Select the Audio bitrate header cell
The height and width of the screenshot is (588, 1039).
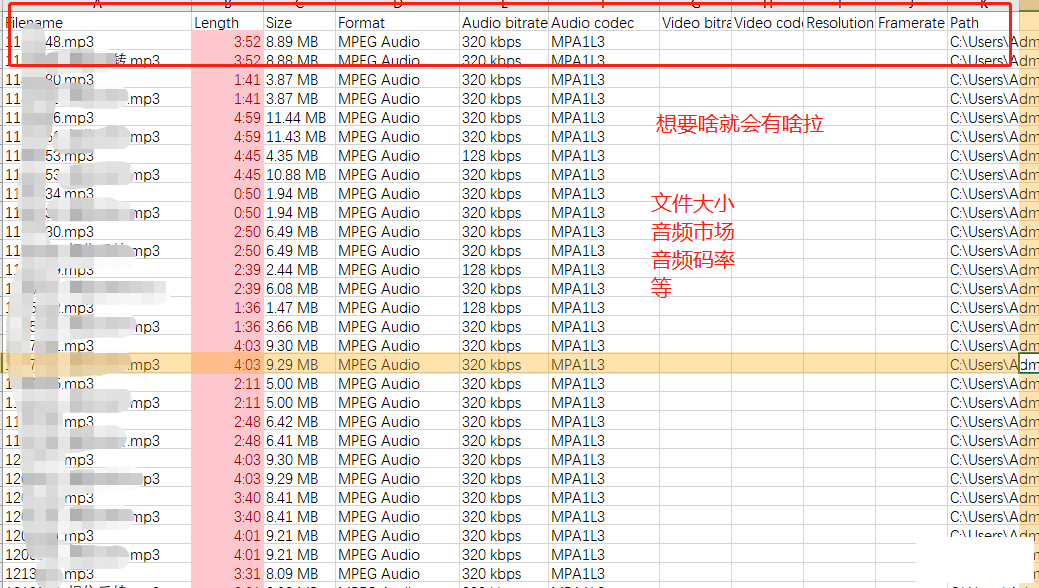click(504, 23)
